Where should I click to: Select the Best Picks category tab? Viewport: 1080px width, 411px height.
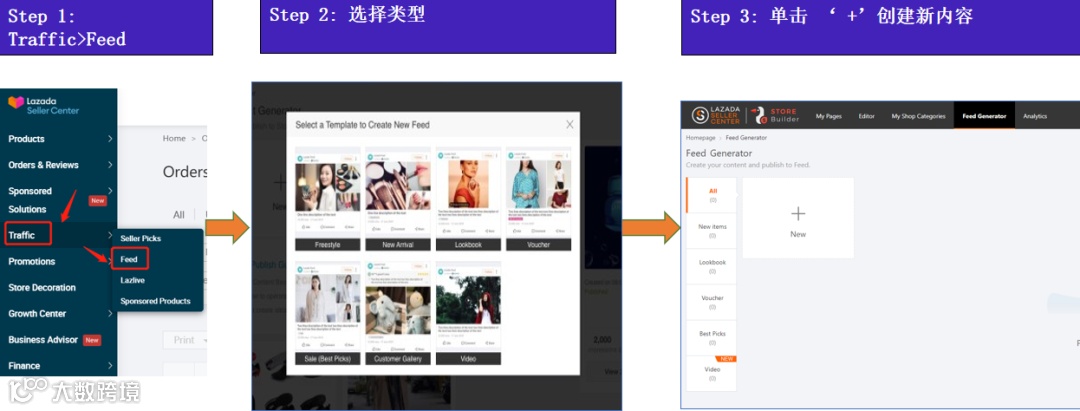point(712,338)
